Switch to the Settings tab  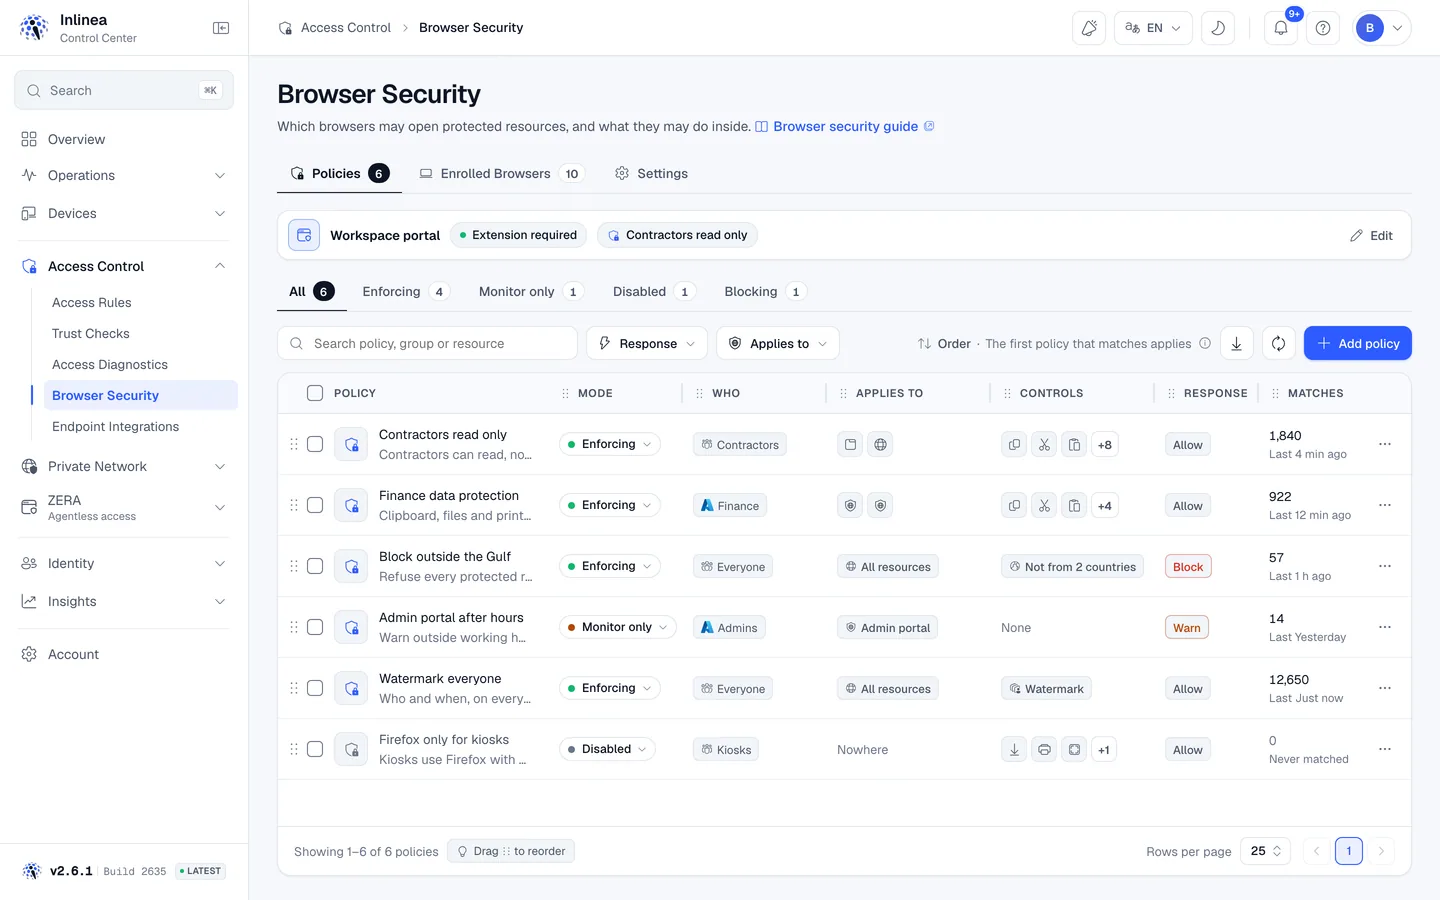click(x=651, y=173)
